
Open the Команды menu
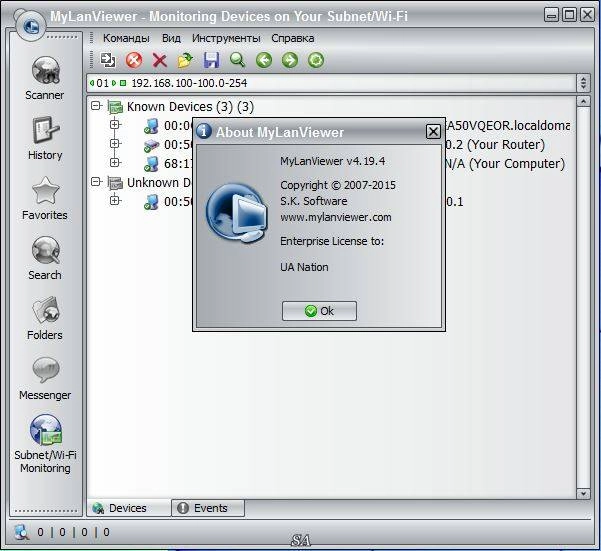tap(126, 38)
